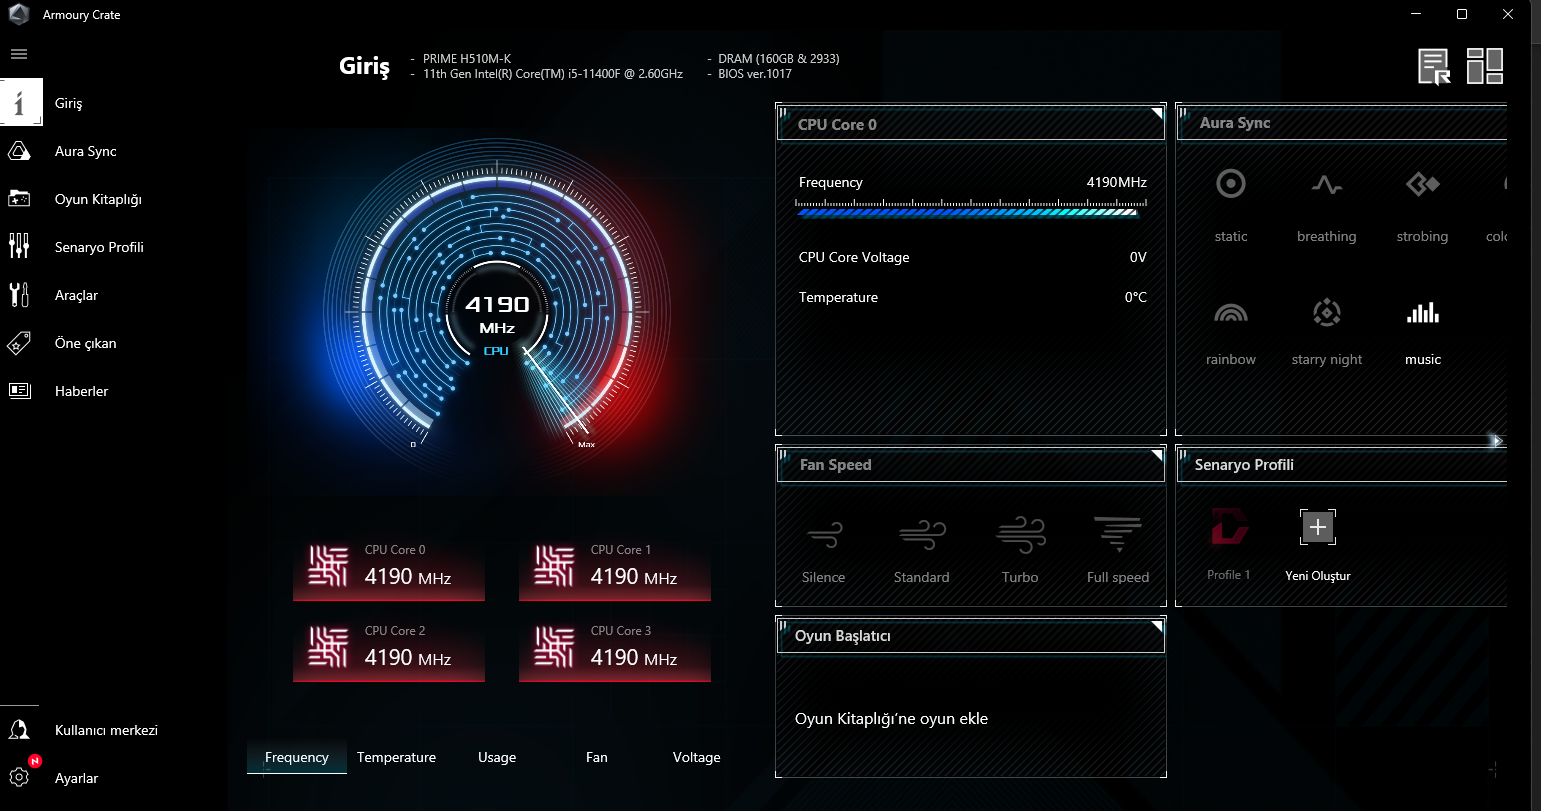Set fan speed to Turbo
Image resolution: width=1541 pixels, height=811 pixels.
click(1020, 550)
